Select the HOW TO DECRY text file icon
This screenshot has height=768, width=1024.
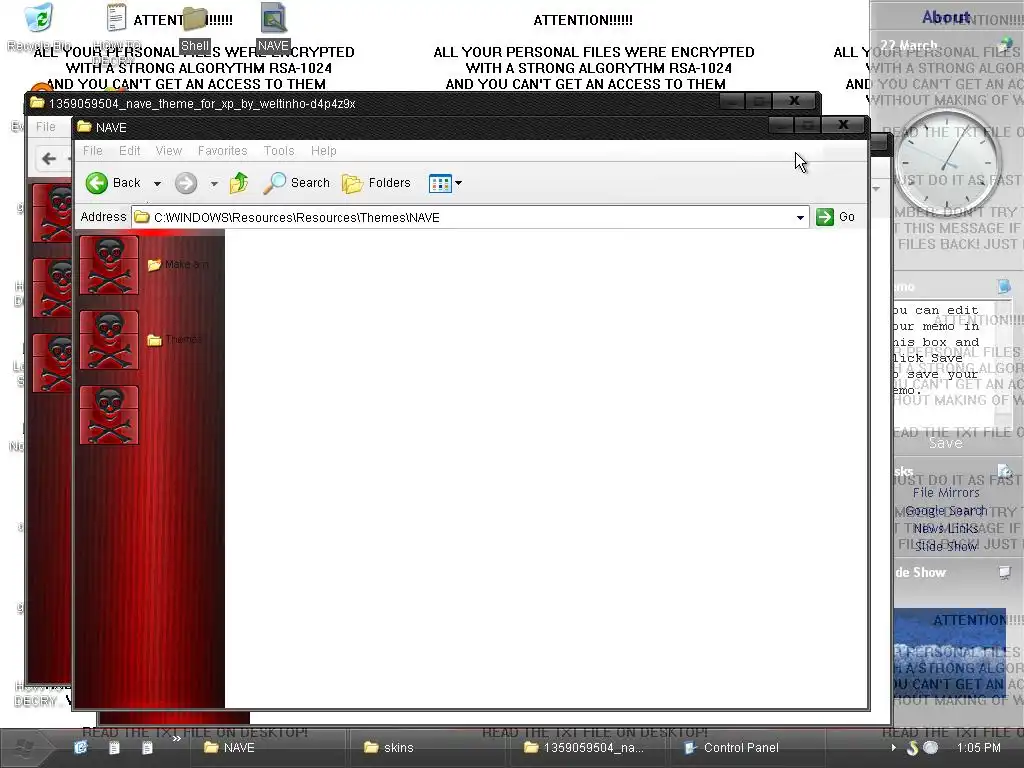[x=116, y=33]
